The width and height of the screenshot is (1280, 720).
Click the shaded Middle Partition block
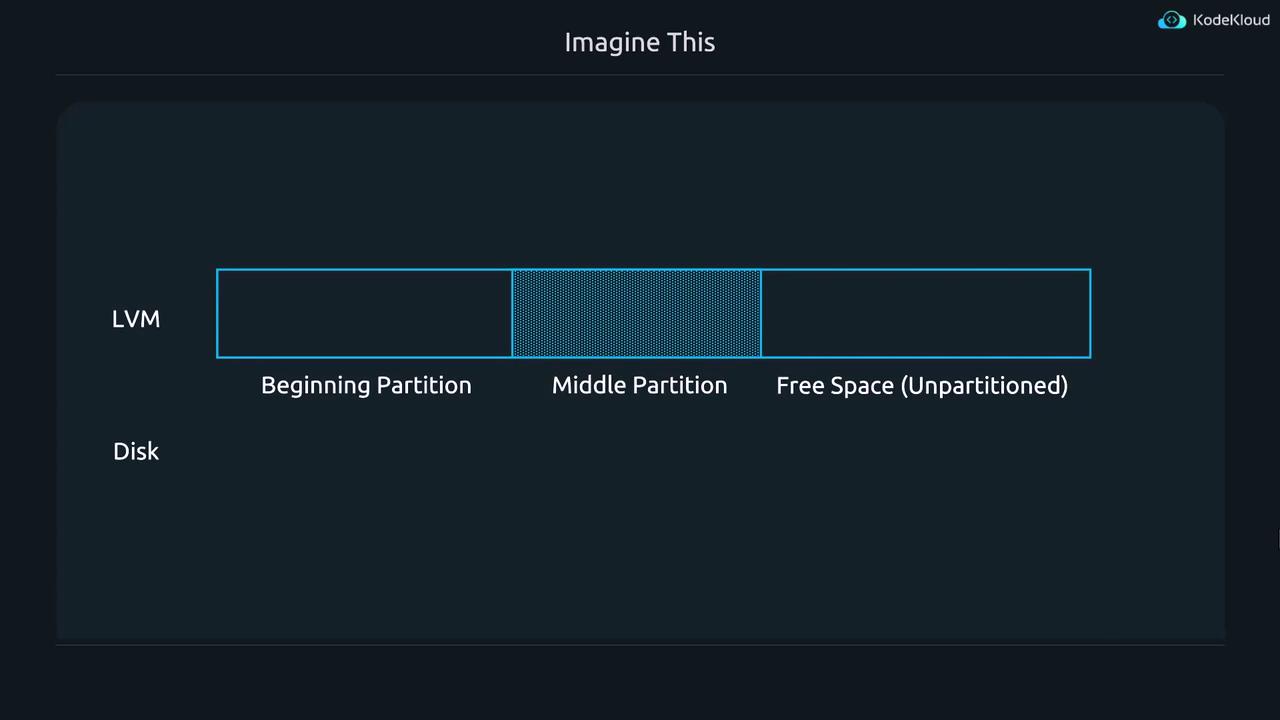636,313
